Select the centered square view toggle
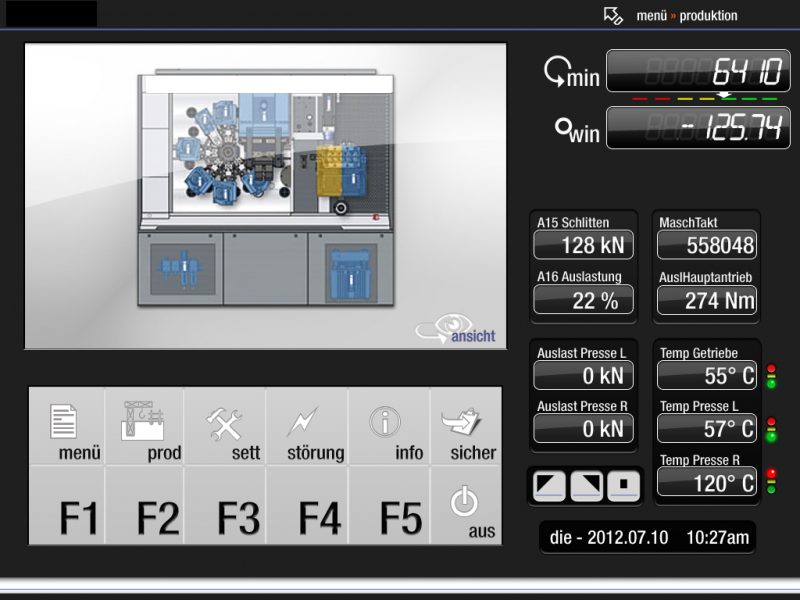 point(624,486)
